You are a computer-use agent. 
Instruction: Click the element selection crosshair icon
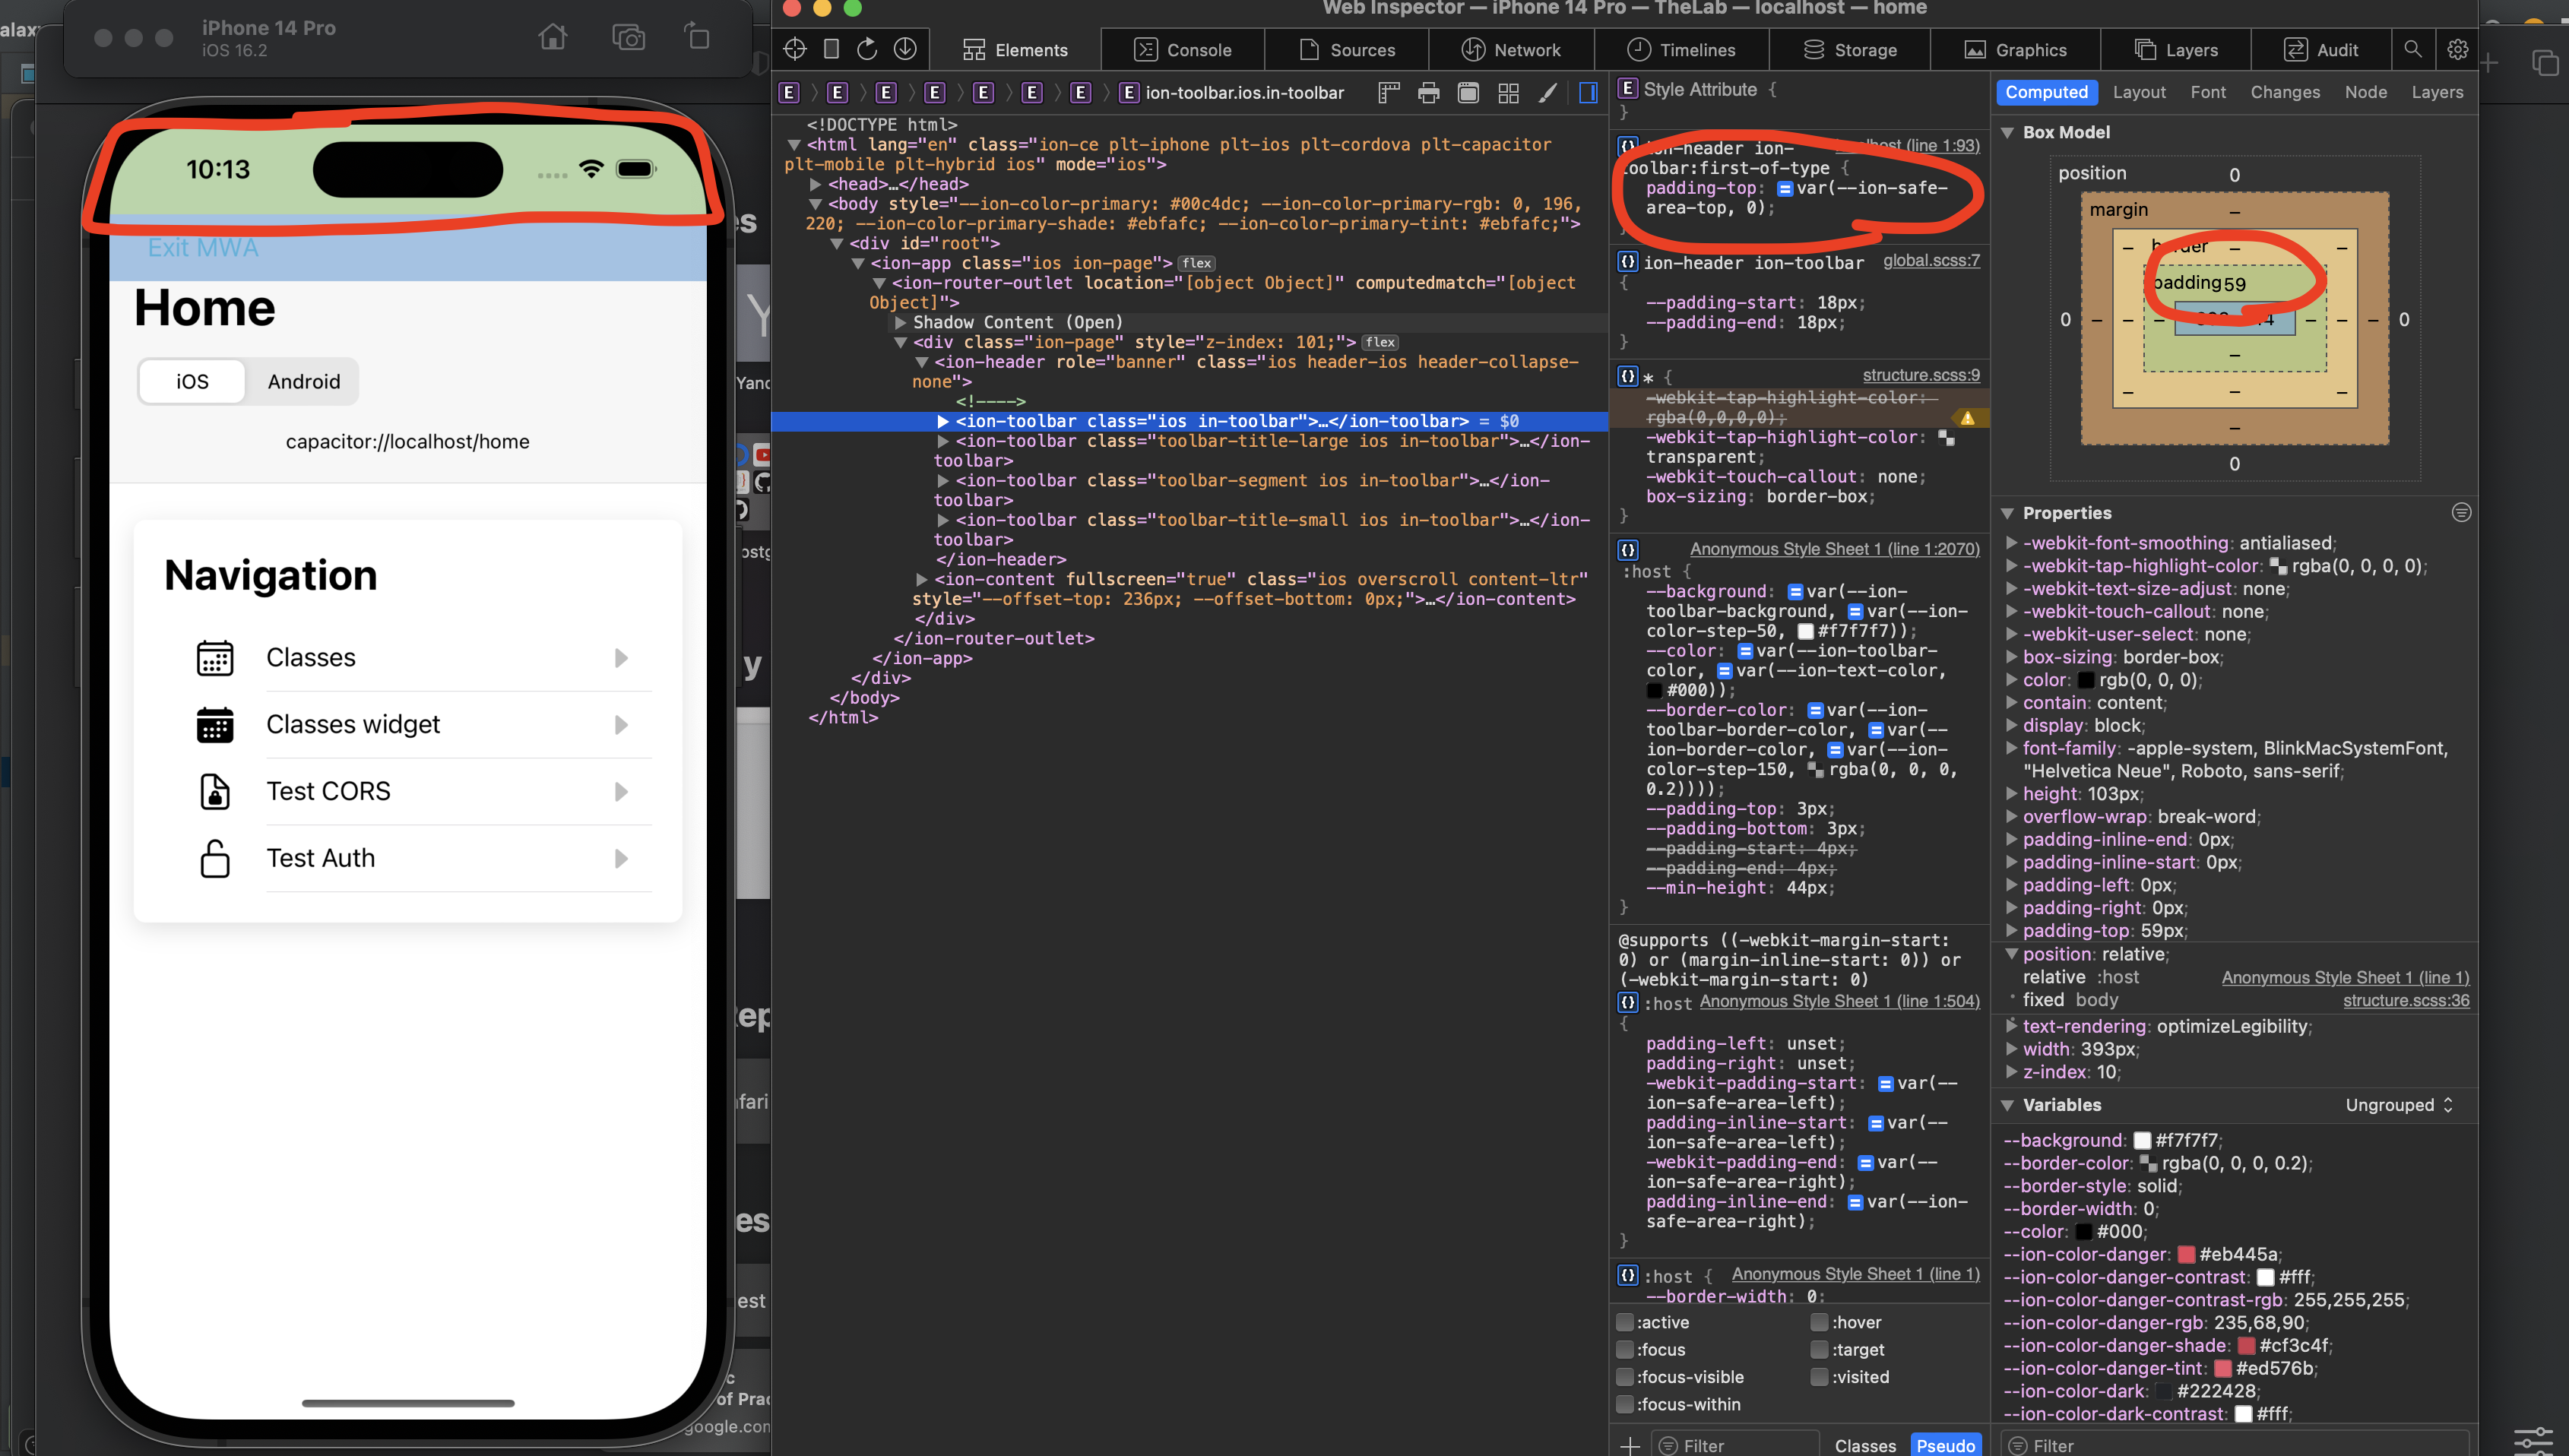click(795, 49)
